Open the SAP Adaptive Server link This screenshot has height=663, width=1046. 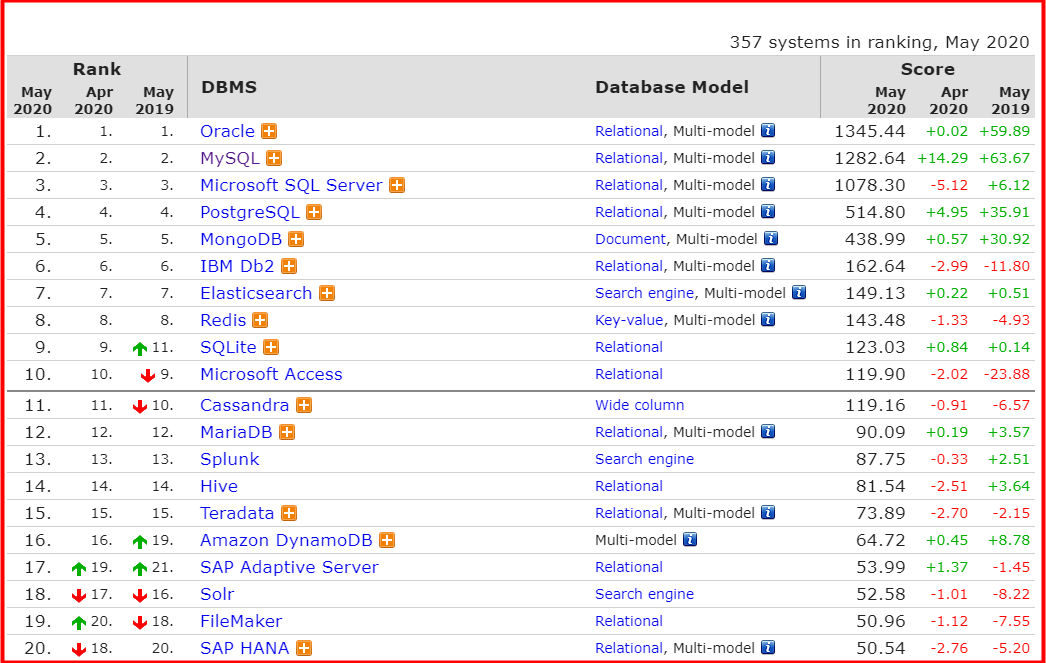pyautogui.click(x=290, y=568)
